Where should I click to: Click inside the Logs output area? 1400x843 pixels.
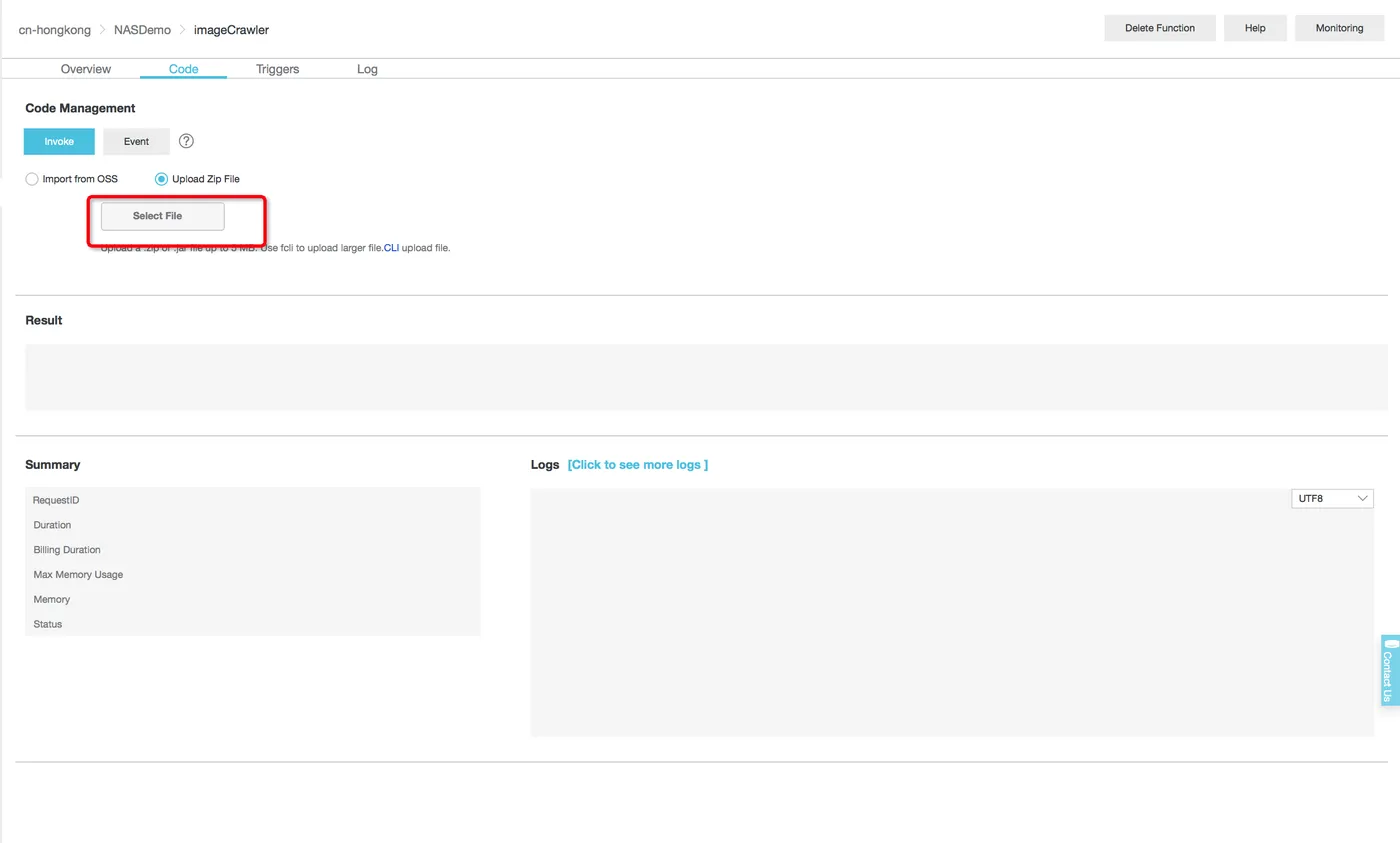952,612
